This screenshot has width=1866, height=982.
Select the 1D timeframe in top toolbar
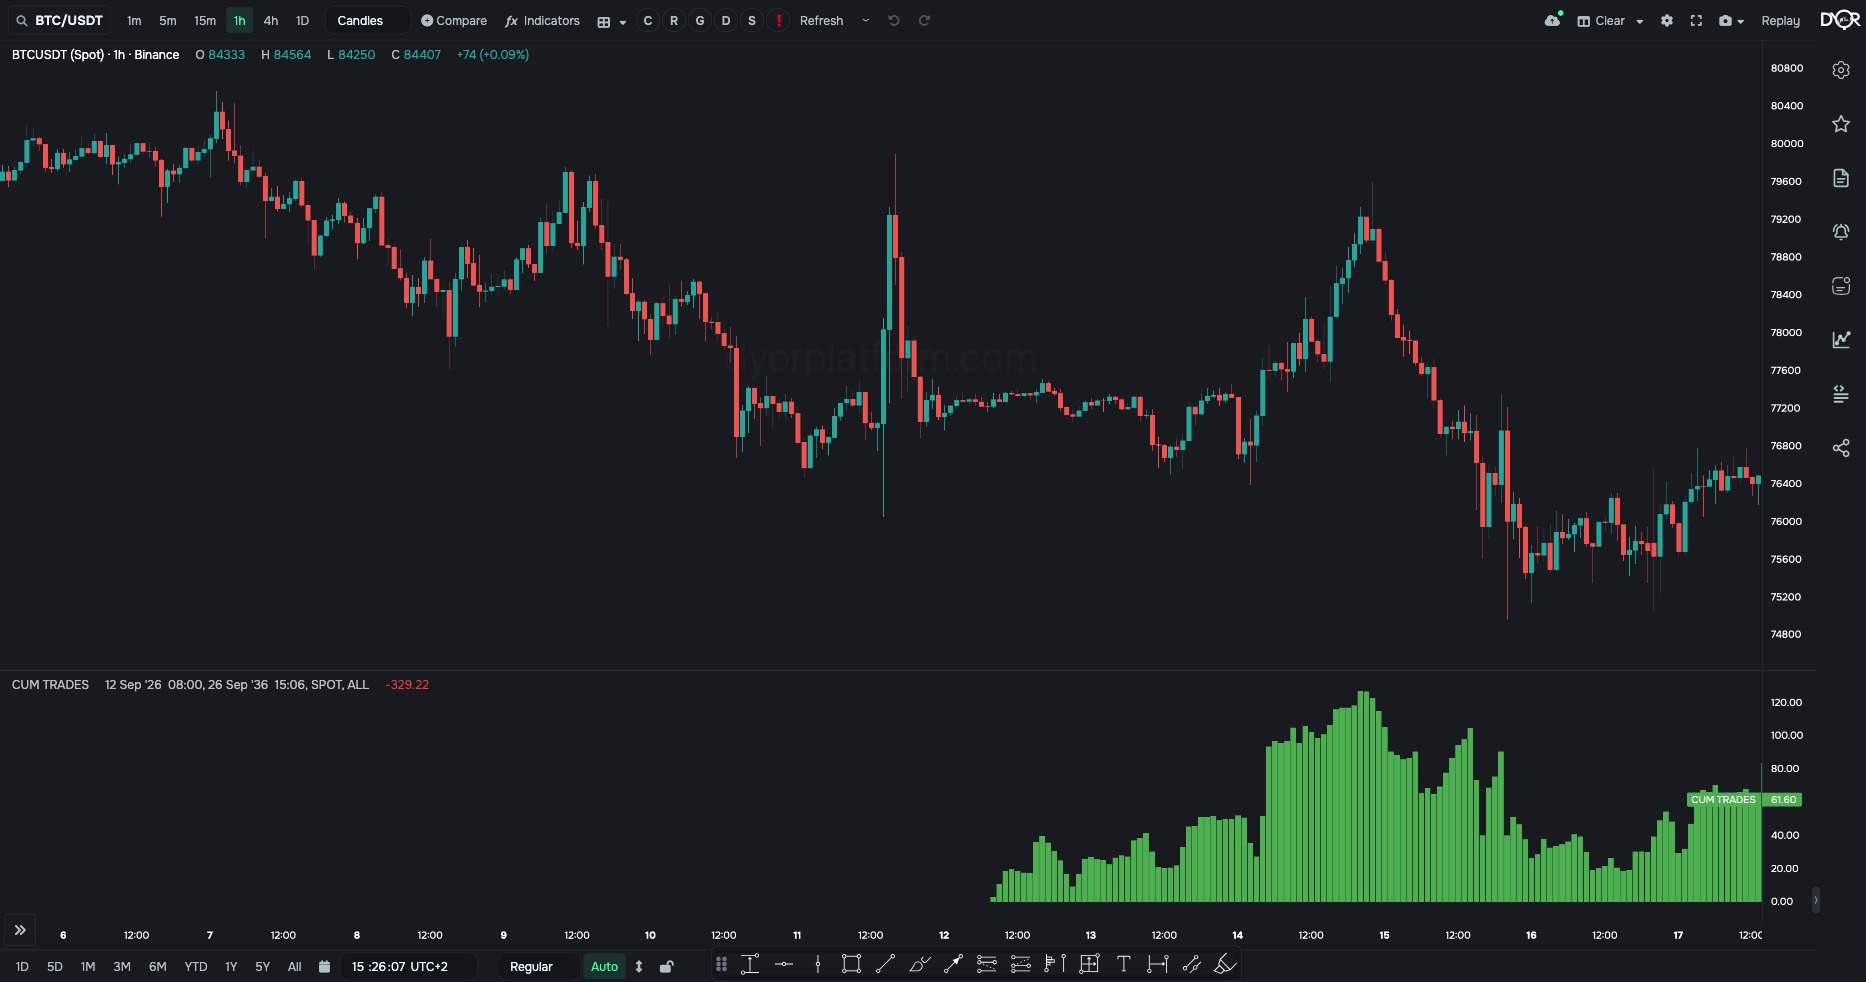[302, 21]
